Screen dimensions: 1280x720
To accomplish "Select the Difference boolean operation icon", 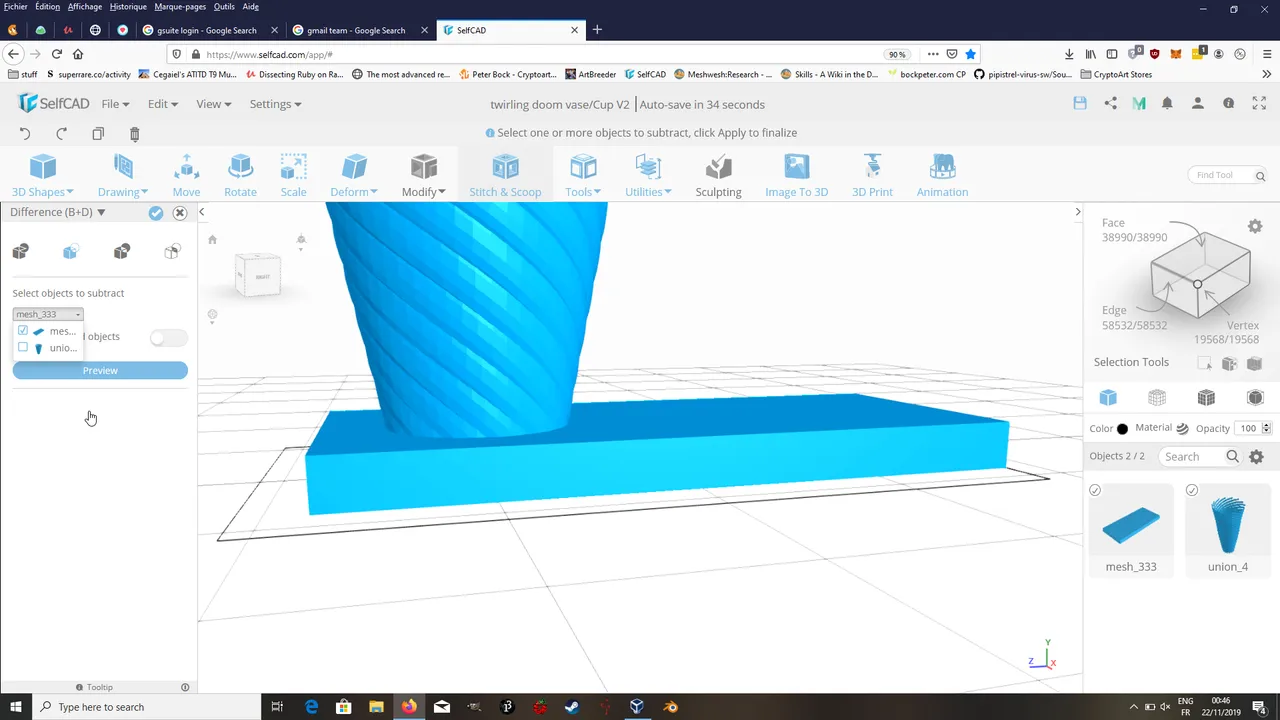I will pos(70,251).
